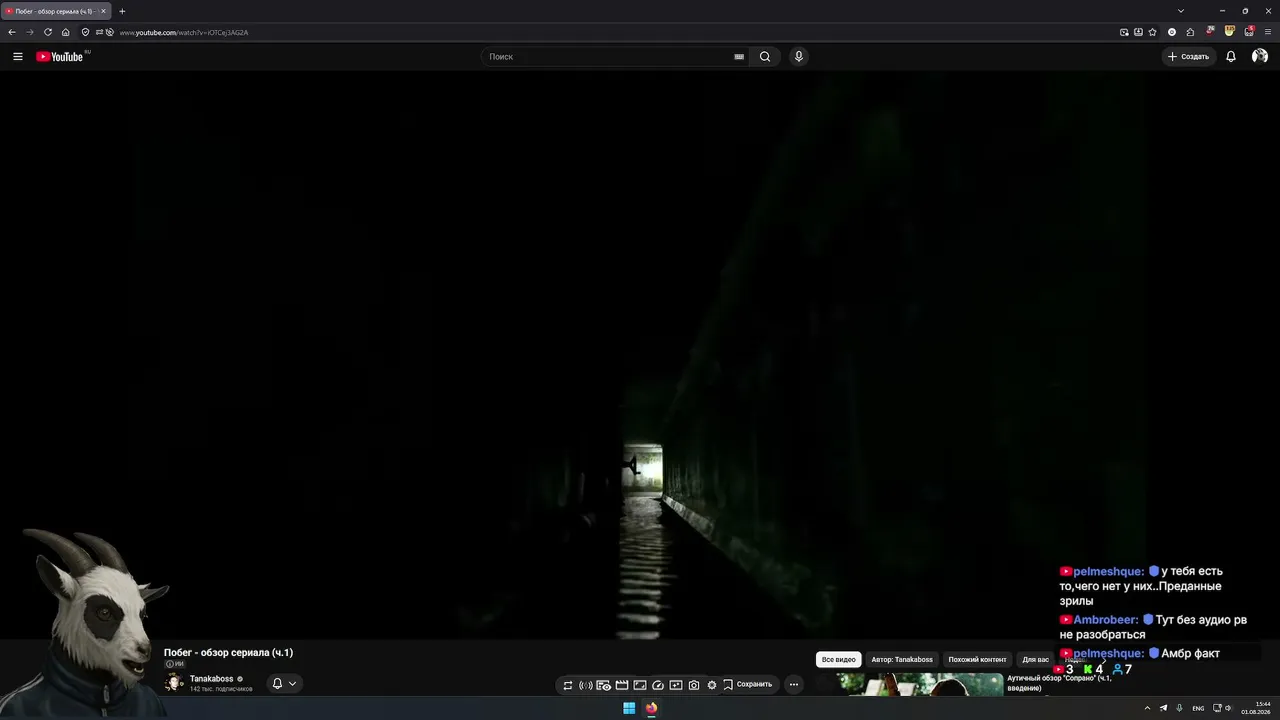Select the Все видео filter chip
The image size is (1280, 720).
[839, 660]
